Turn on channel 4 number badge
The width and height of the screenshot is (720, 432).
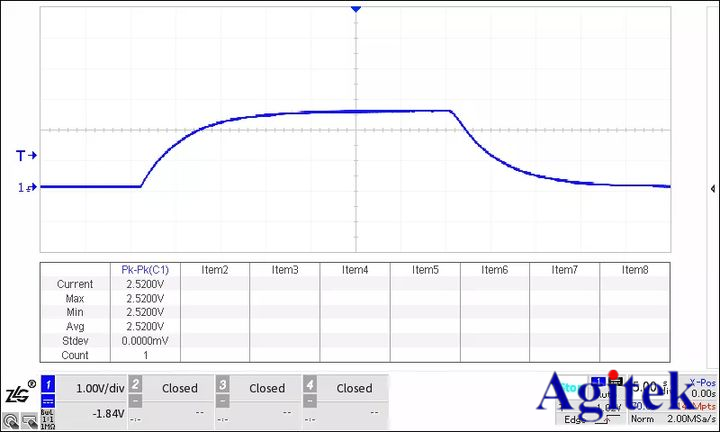pos(311,384)
